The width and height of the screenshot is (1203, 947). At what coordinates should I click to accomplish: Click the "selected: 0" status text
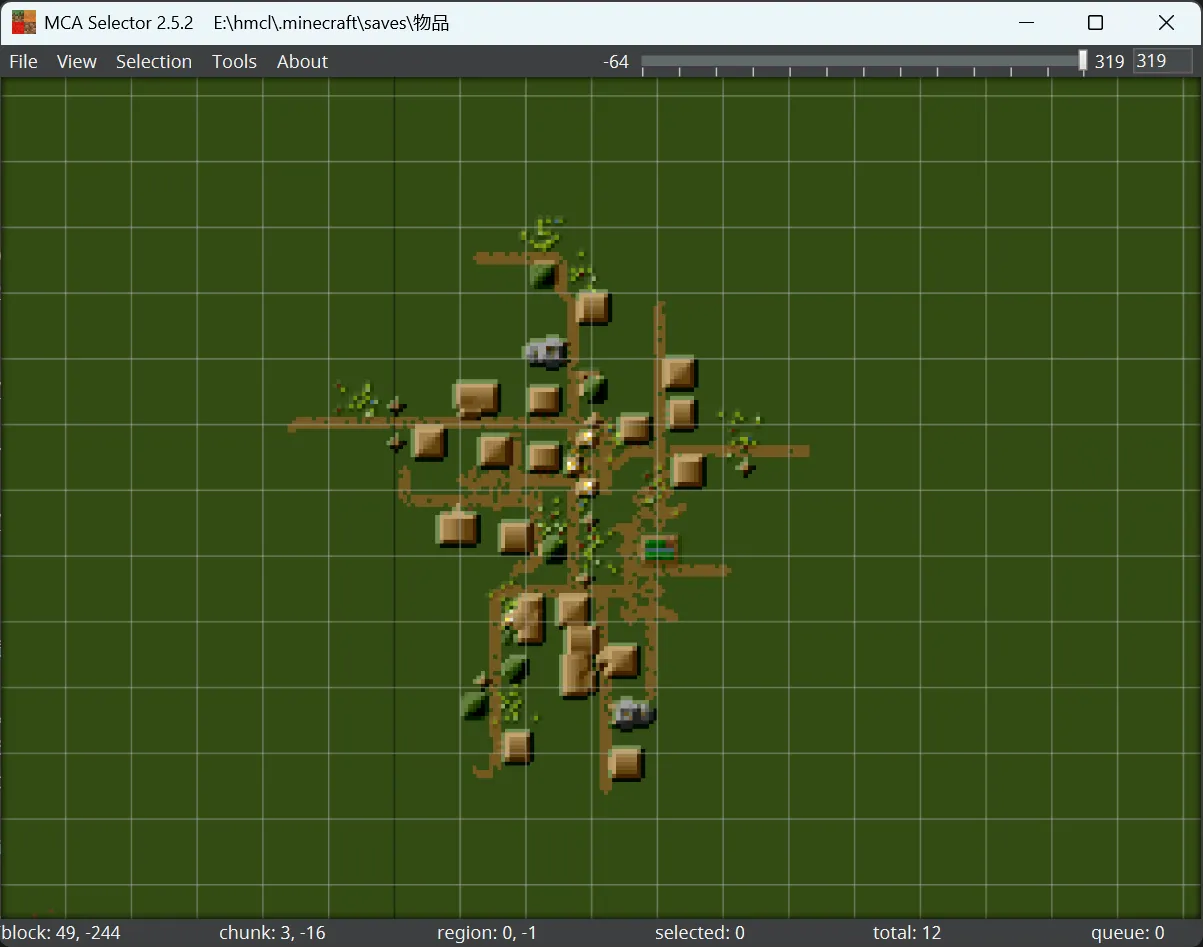coord(700,933)
